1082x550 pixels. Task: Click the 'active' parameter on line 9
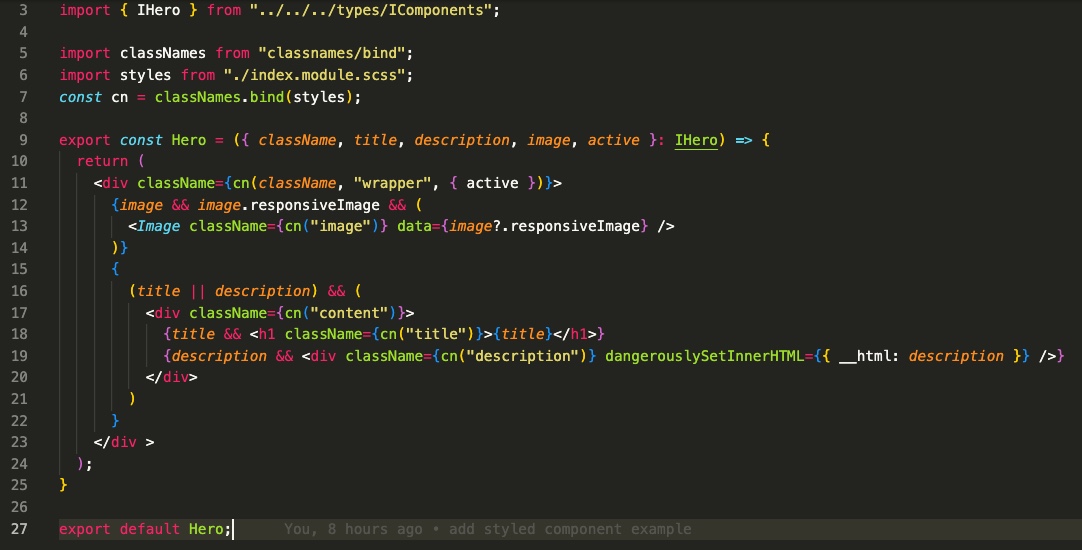coord(613,140)
